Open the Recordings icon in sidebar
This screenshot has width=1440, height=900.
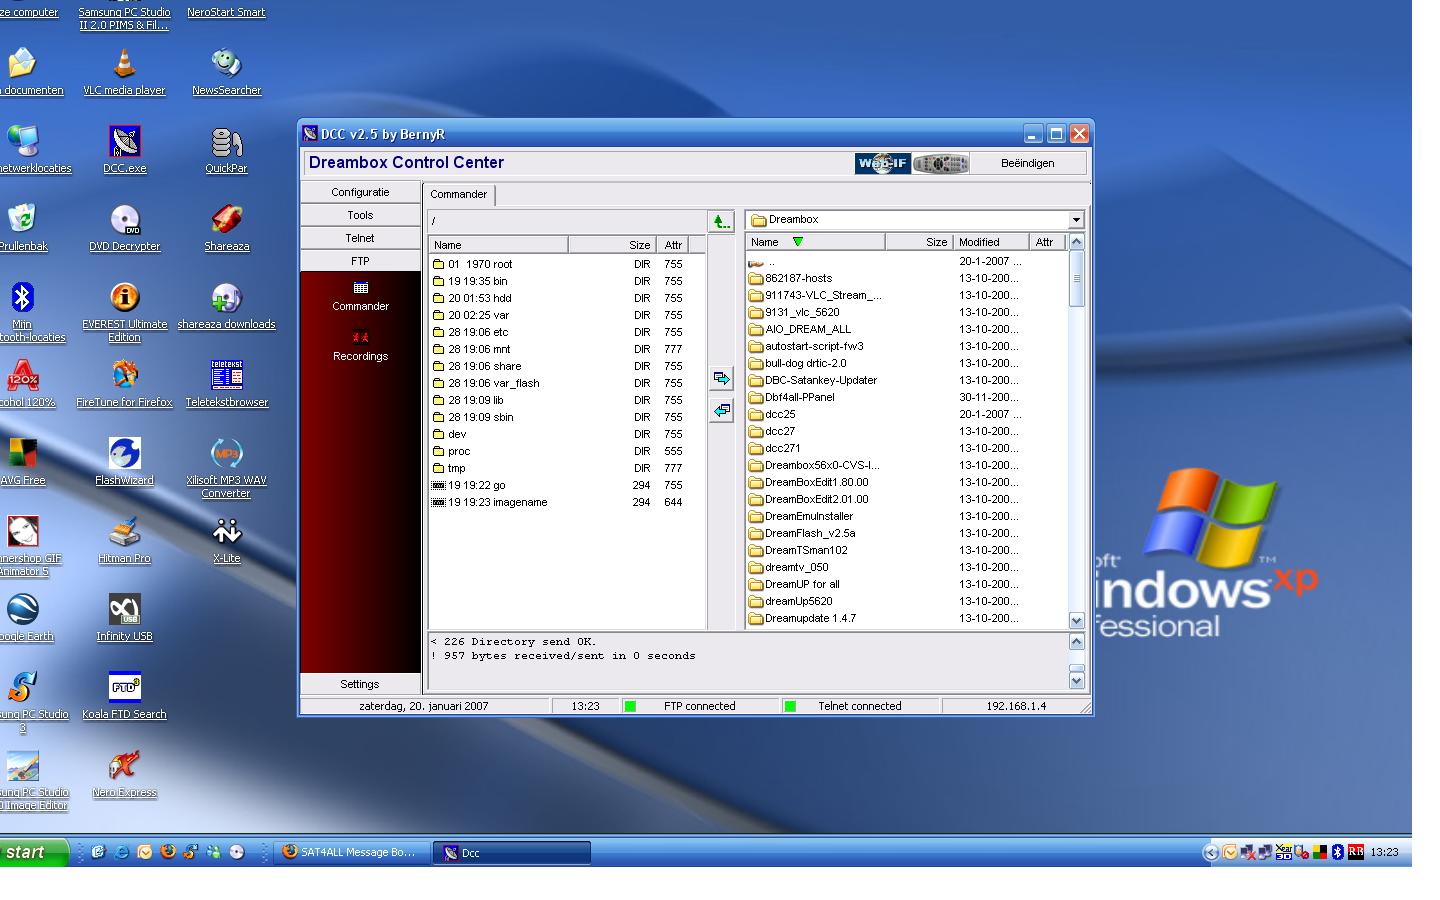pos(360,346)
